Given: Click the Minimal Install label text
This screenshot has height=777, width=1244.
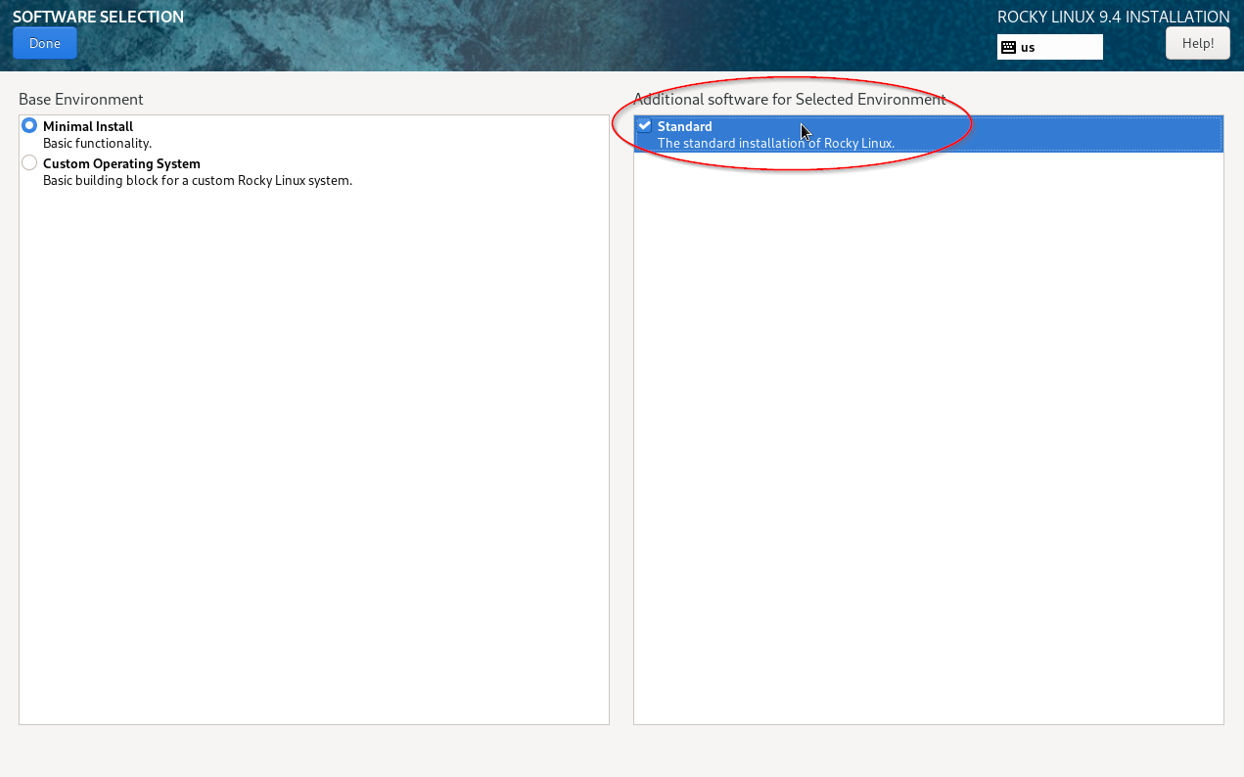Looking at the screenshot, I should pos(88,126).
